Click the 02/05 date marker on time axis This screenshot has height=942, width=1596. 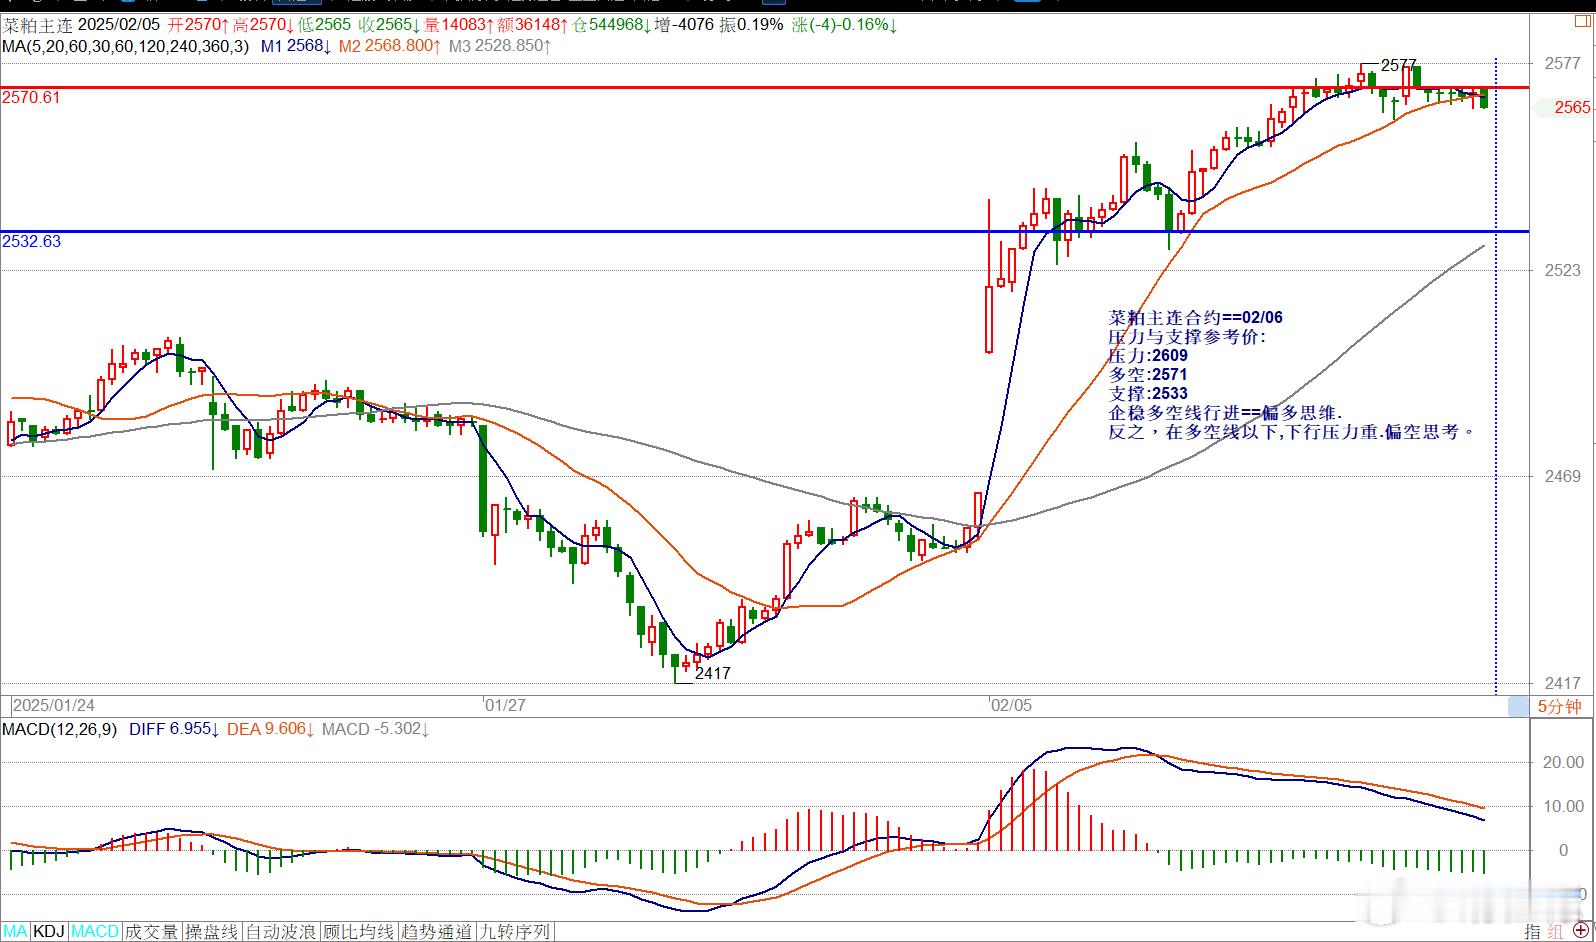click(1011, 705)
